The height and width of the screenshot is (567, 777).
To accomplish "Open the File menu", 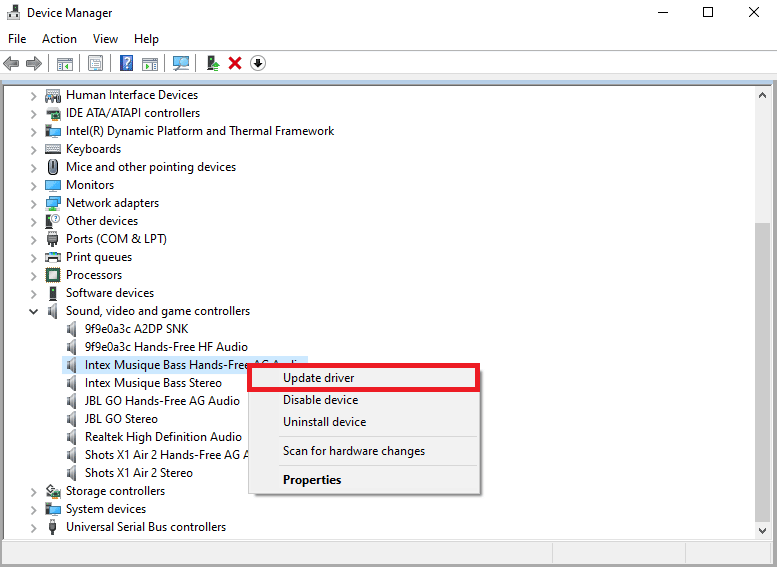I will coord(17,39).
